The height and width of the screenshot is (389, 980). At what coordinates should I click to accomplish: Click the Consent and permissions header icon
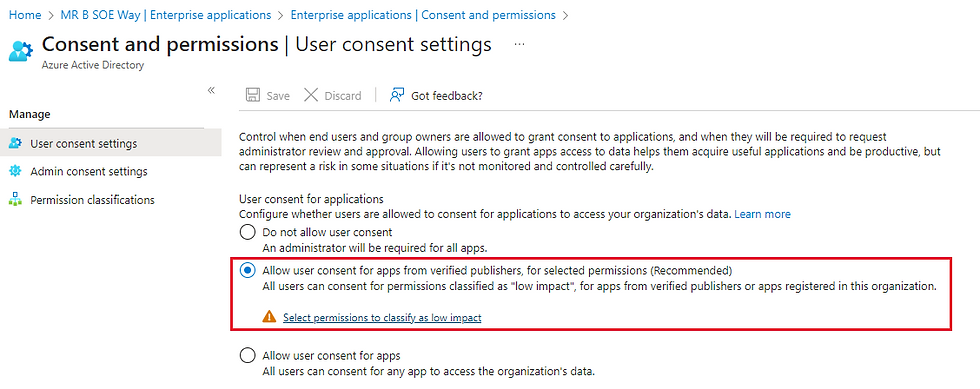20,51
